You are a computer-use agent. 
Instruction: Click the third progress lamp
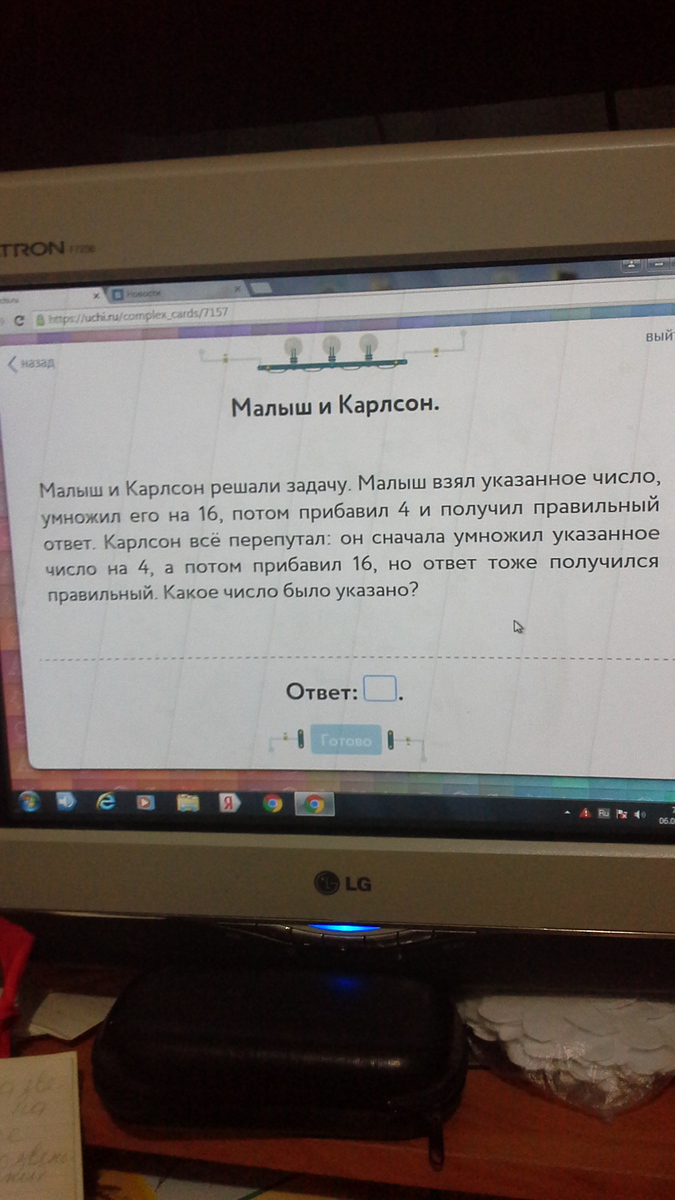point(368,345)
